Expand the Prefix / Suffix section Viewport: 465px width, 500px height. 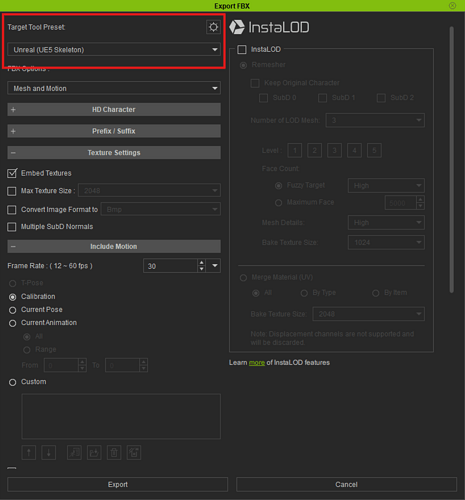tap(114, 131)
